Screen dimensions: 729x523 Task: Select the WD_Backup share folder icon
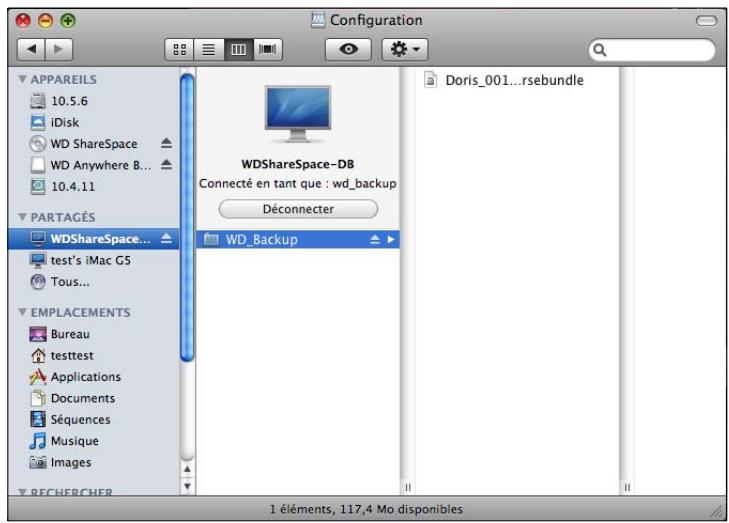[x=211, y=239]
